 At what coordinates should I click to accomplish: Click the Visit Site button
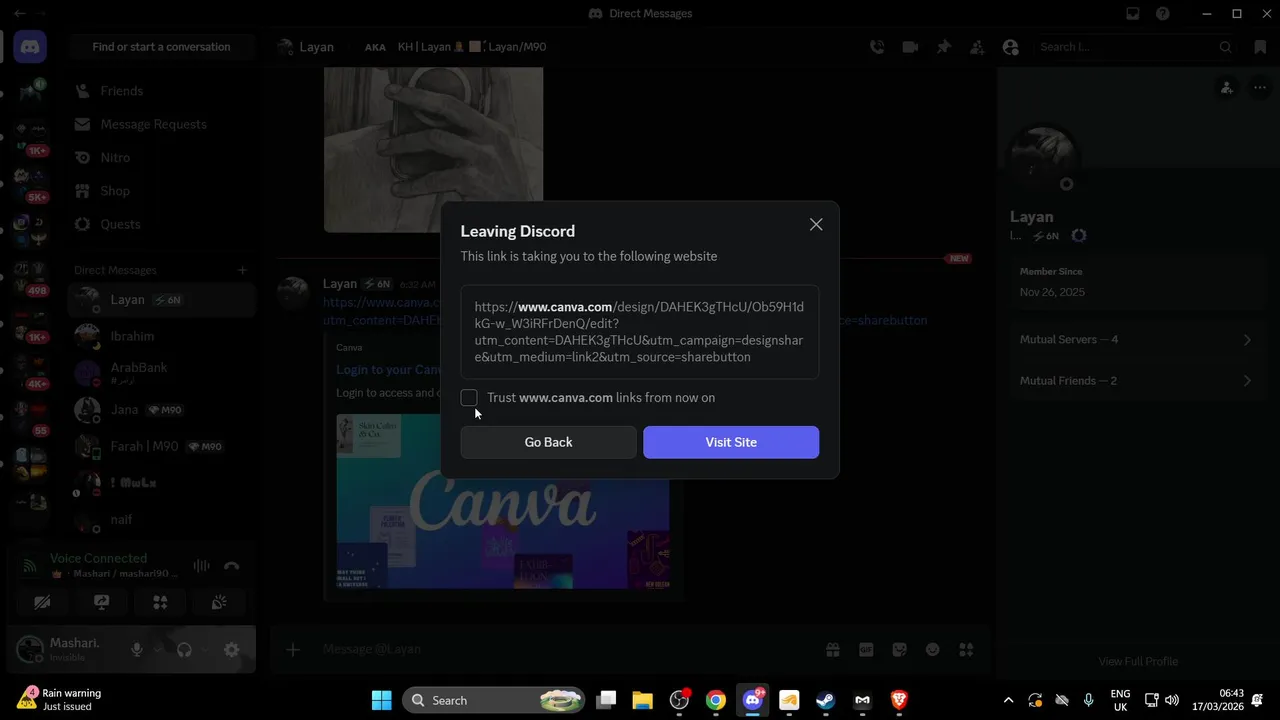(x=731, y=442)
